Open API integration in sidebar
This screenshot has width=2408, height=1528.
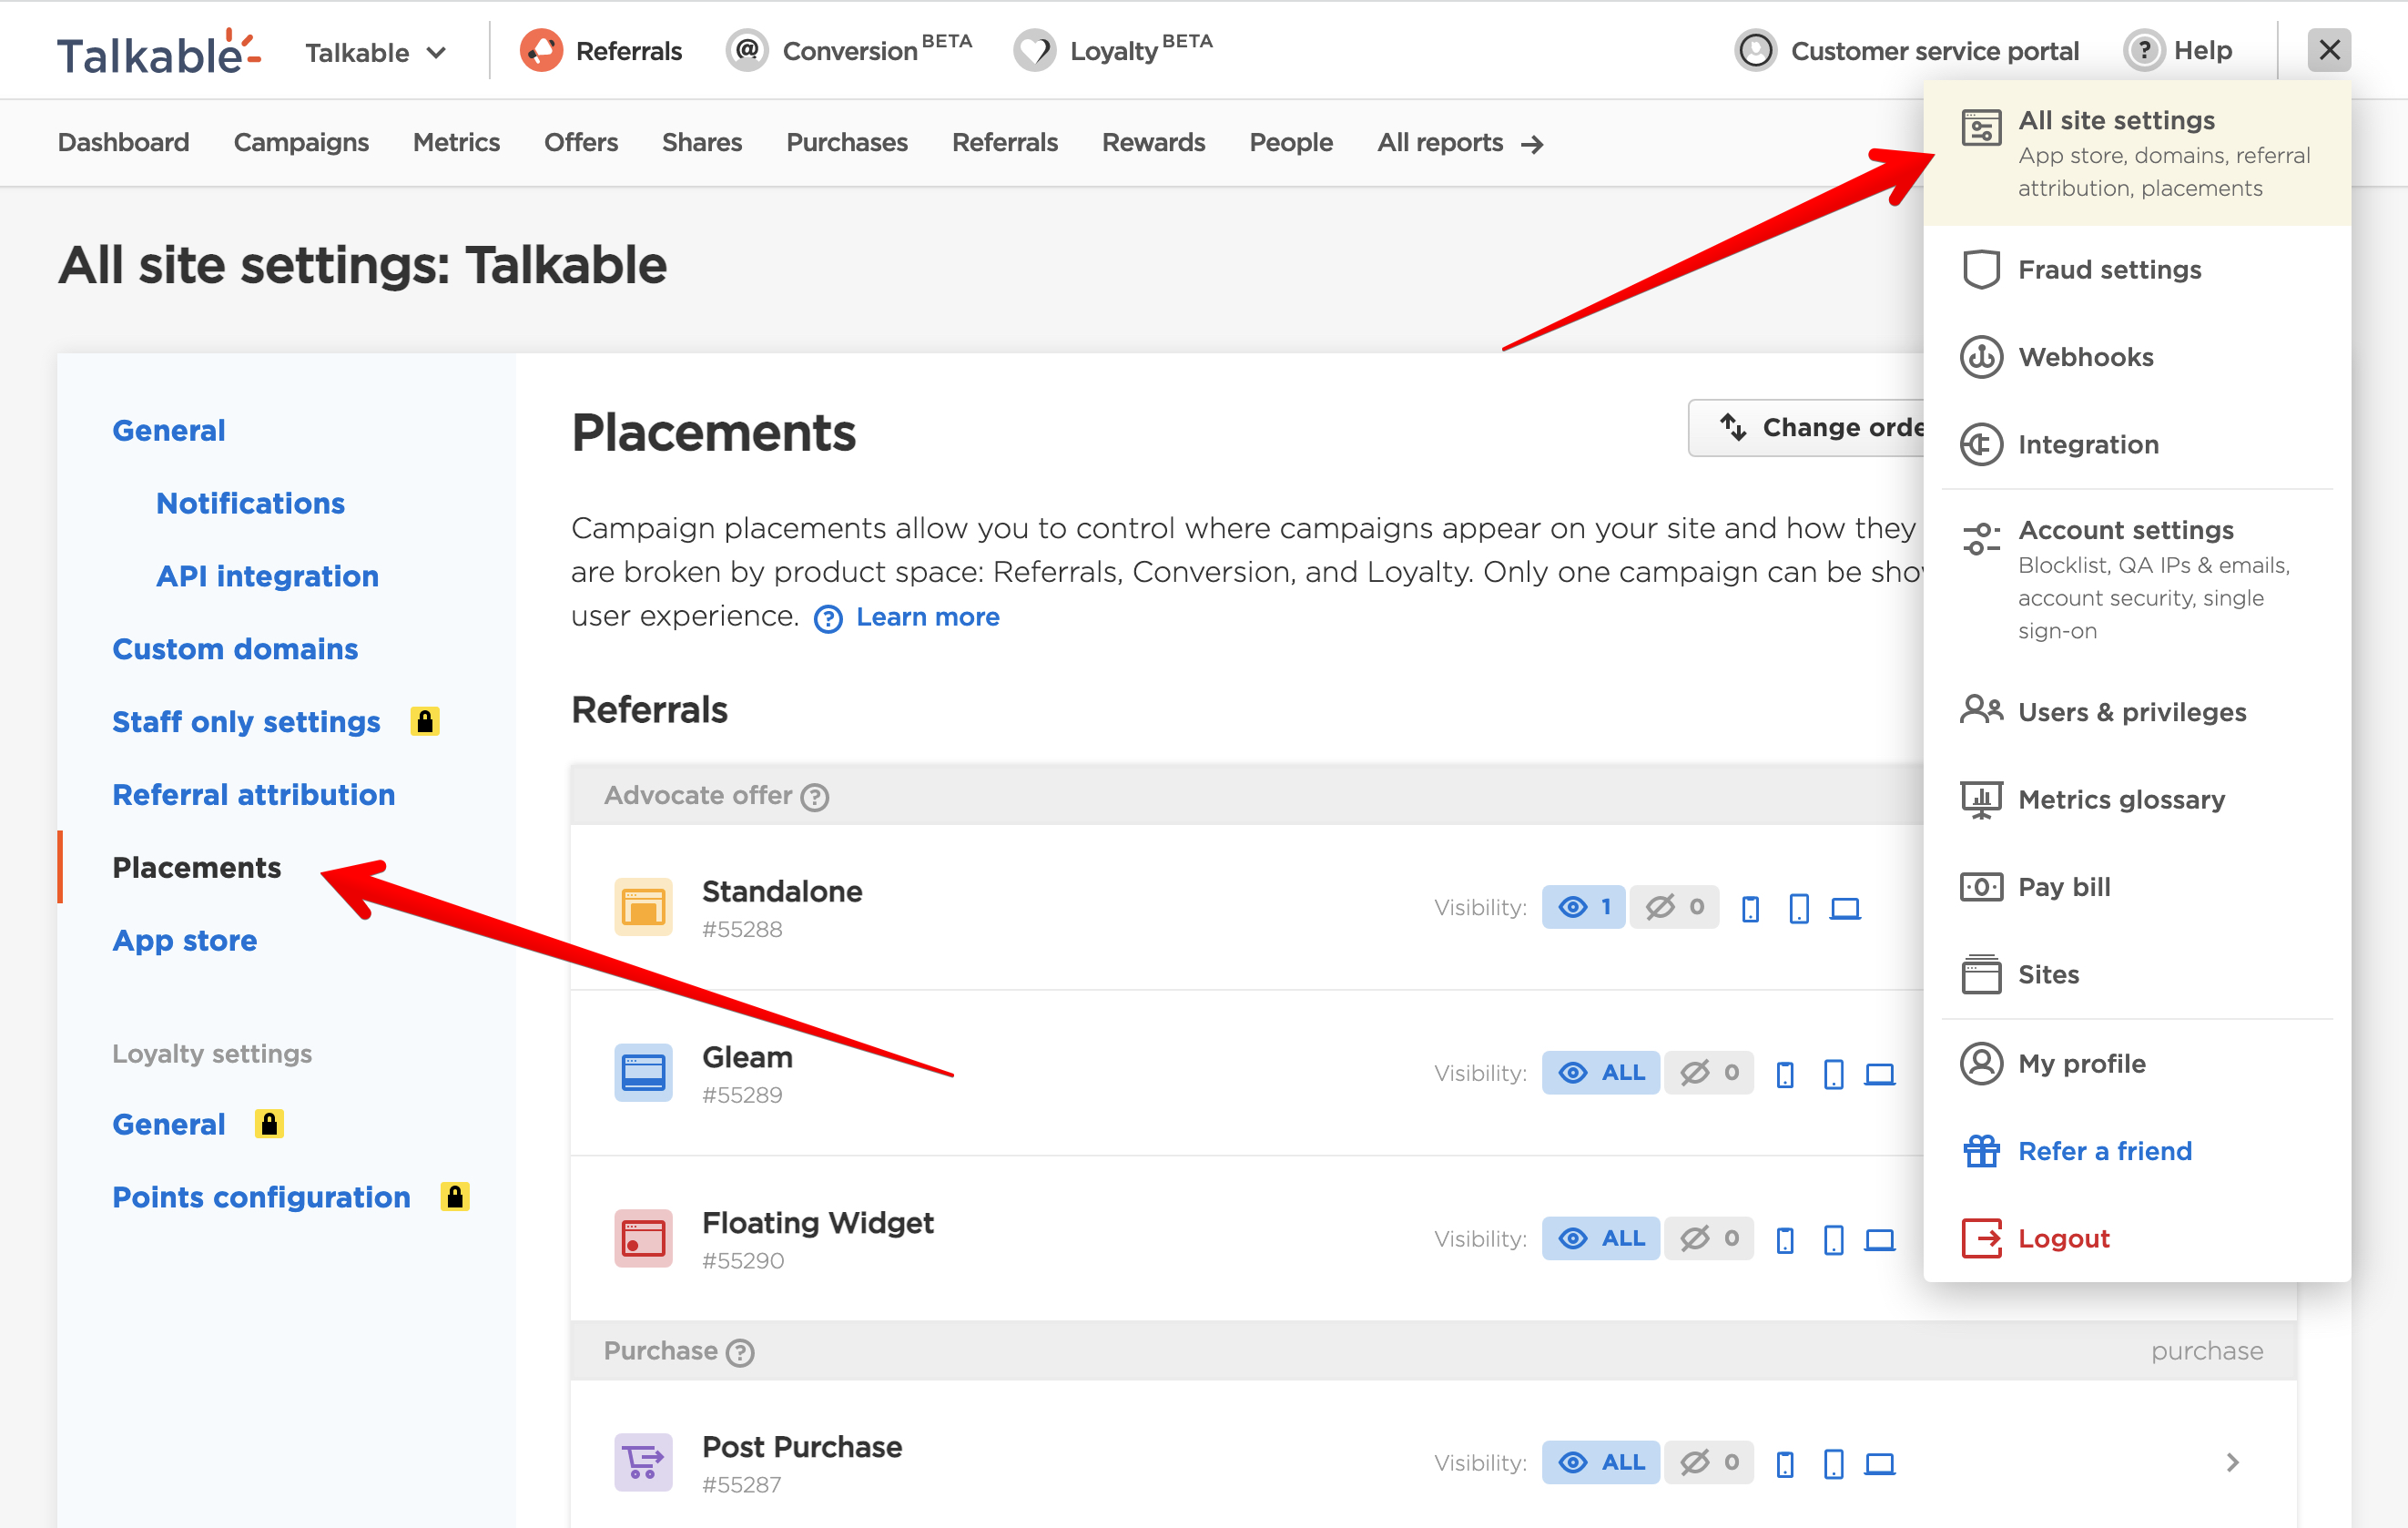[267, 576]
